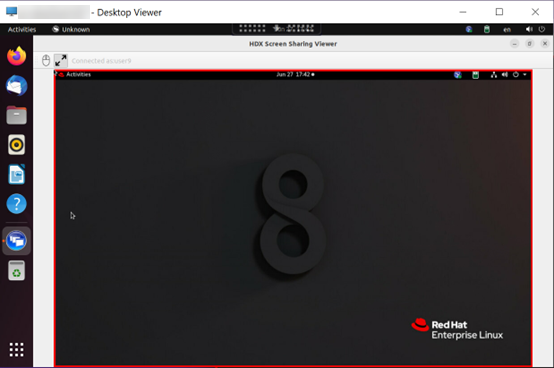Click the globe tray icon in the outer top bar
Viewport: 554px width, 368px height.
click(469, 29)
